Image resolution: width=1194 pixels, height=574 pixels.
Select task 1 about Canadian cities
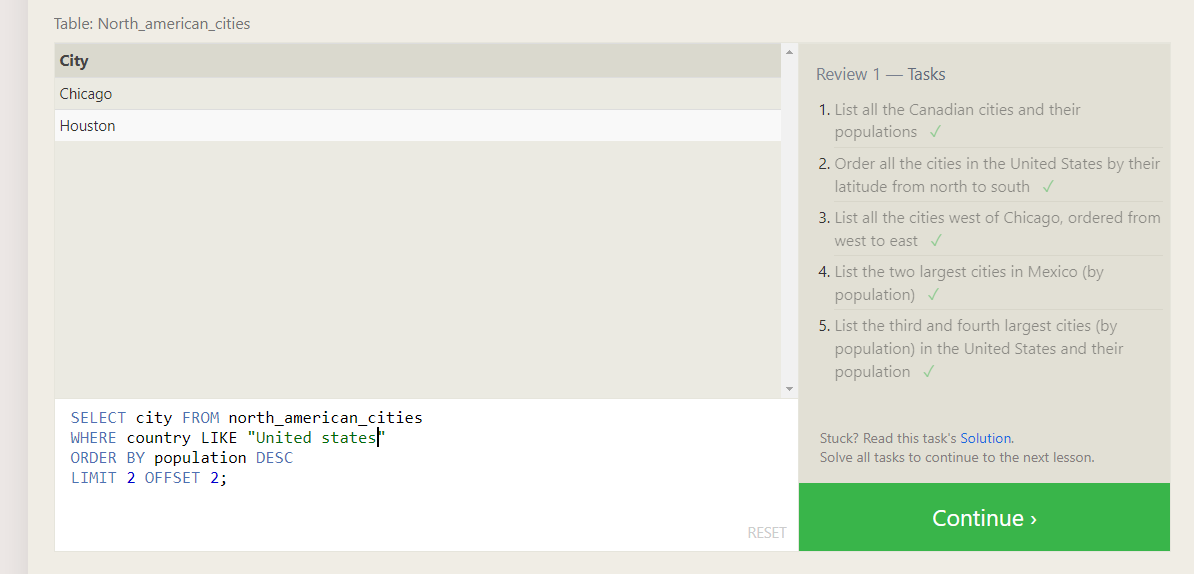tap(957, 110)
